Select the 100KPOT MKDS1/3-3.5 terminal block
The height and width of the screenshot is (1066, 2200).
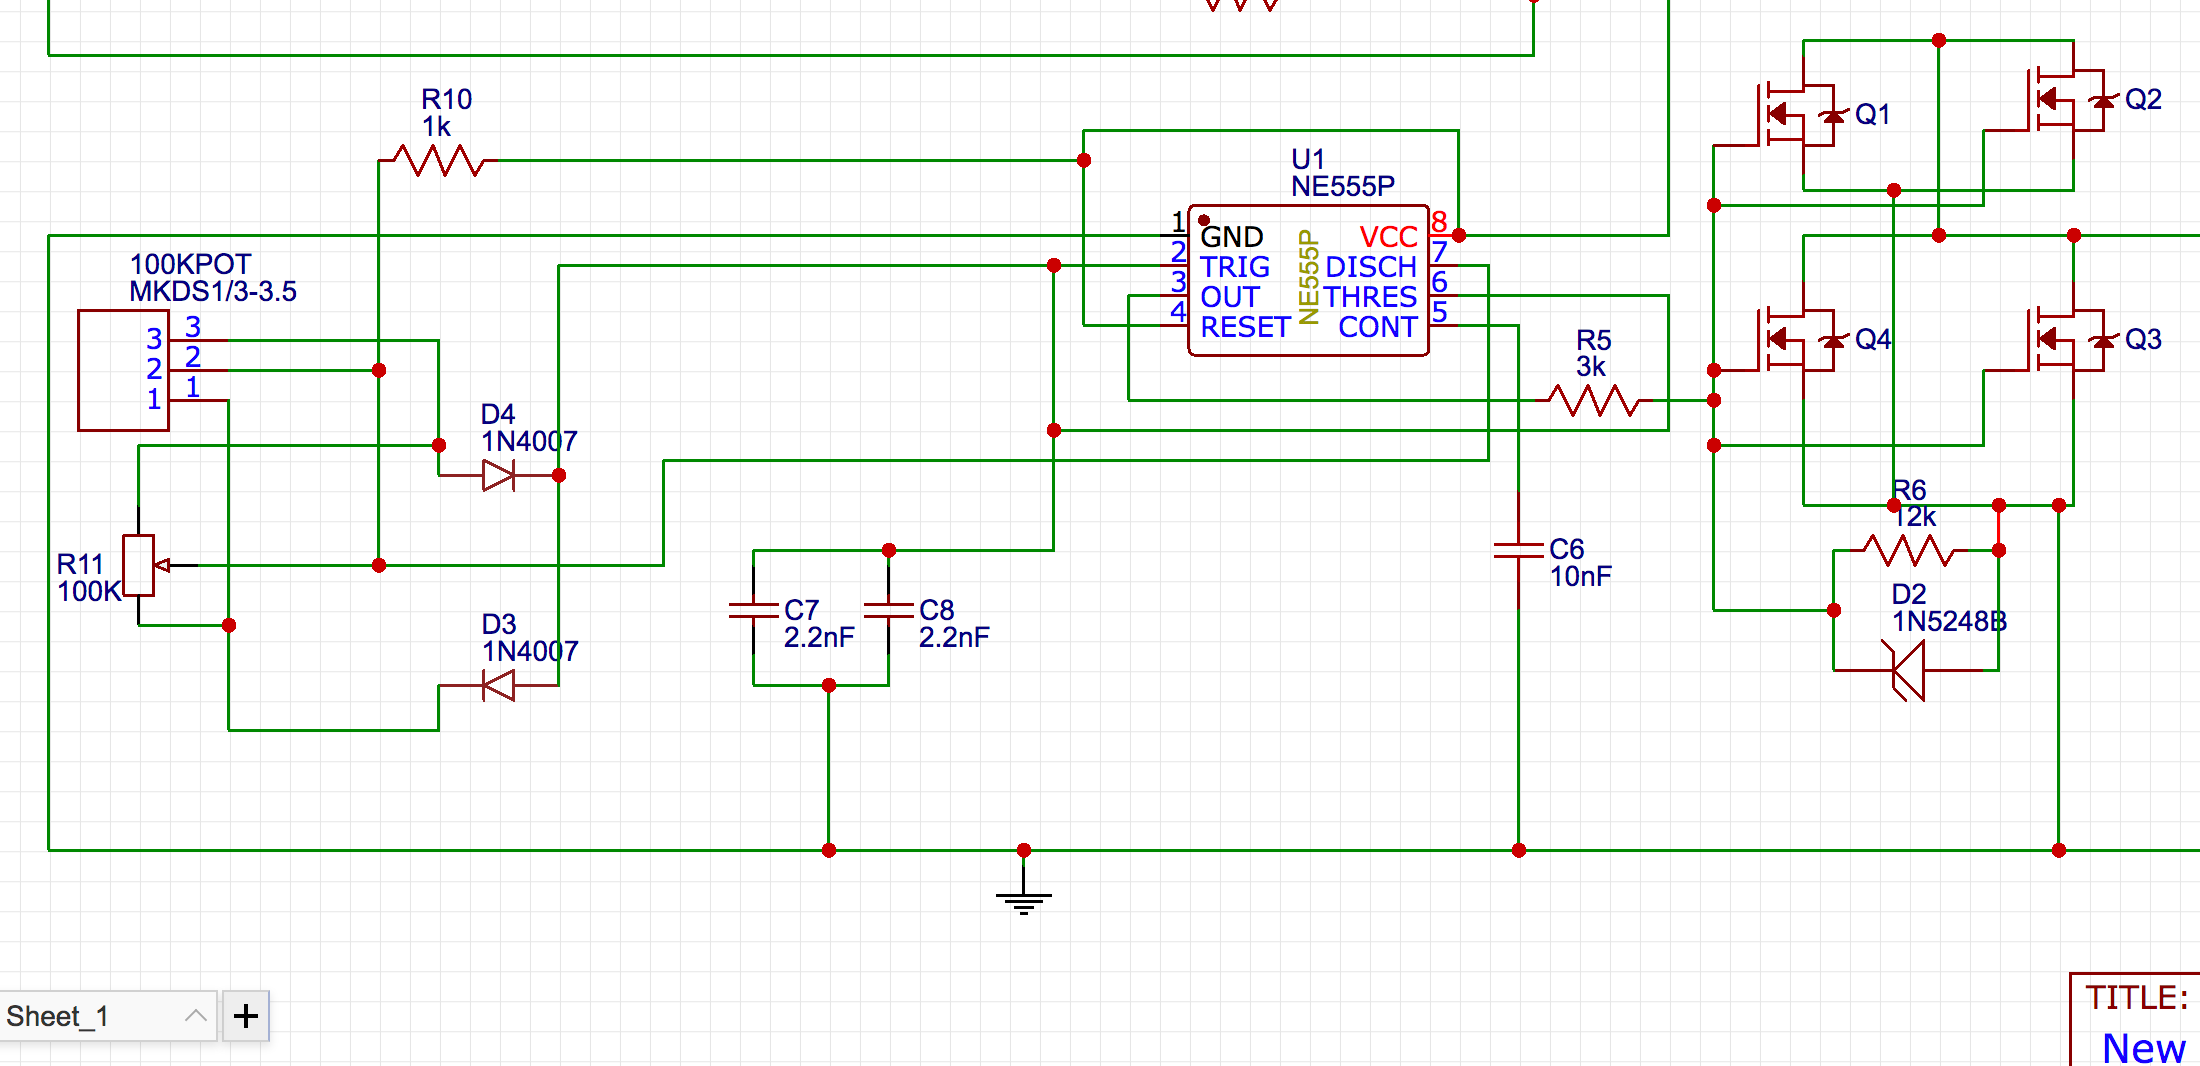(122, 370)
